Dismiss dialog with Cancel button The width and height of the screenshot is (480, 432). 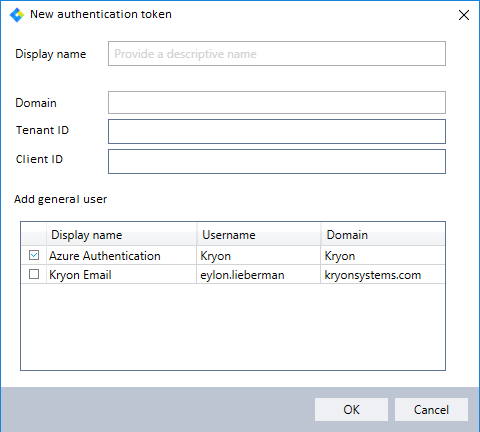pos(431,409)
